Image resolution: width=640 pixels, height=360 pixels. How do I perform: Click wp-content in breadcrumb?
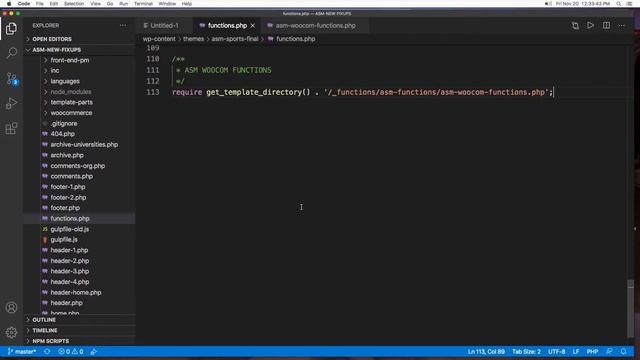coord(159,39)
